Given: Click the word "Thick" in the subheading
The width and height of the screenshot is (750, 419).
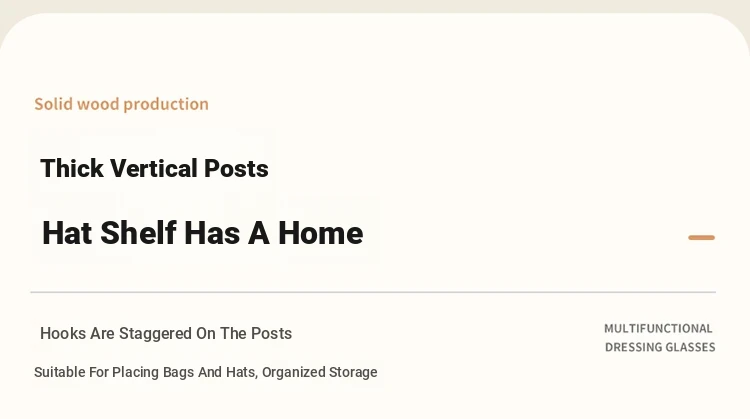Looking at the screenshot, I should [x=72, y=168].
